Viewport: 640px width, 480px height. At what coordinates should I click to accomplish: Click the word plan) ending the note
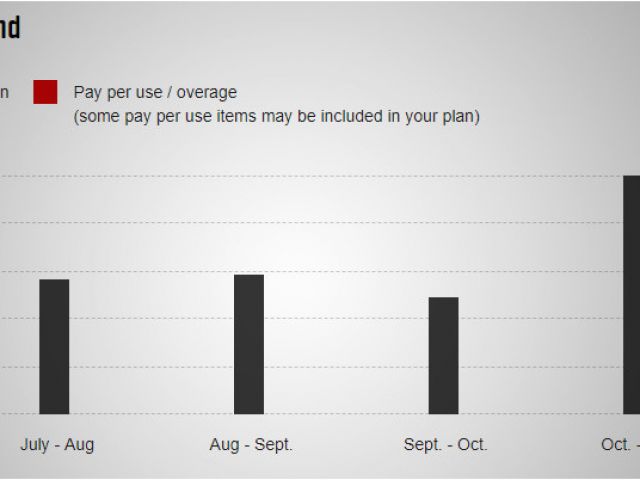pos(461,116)
